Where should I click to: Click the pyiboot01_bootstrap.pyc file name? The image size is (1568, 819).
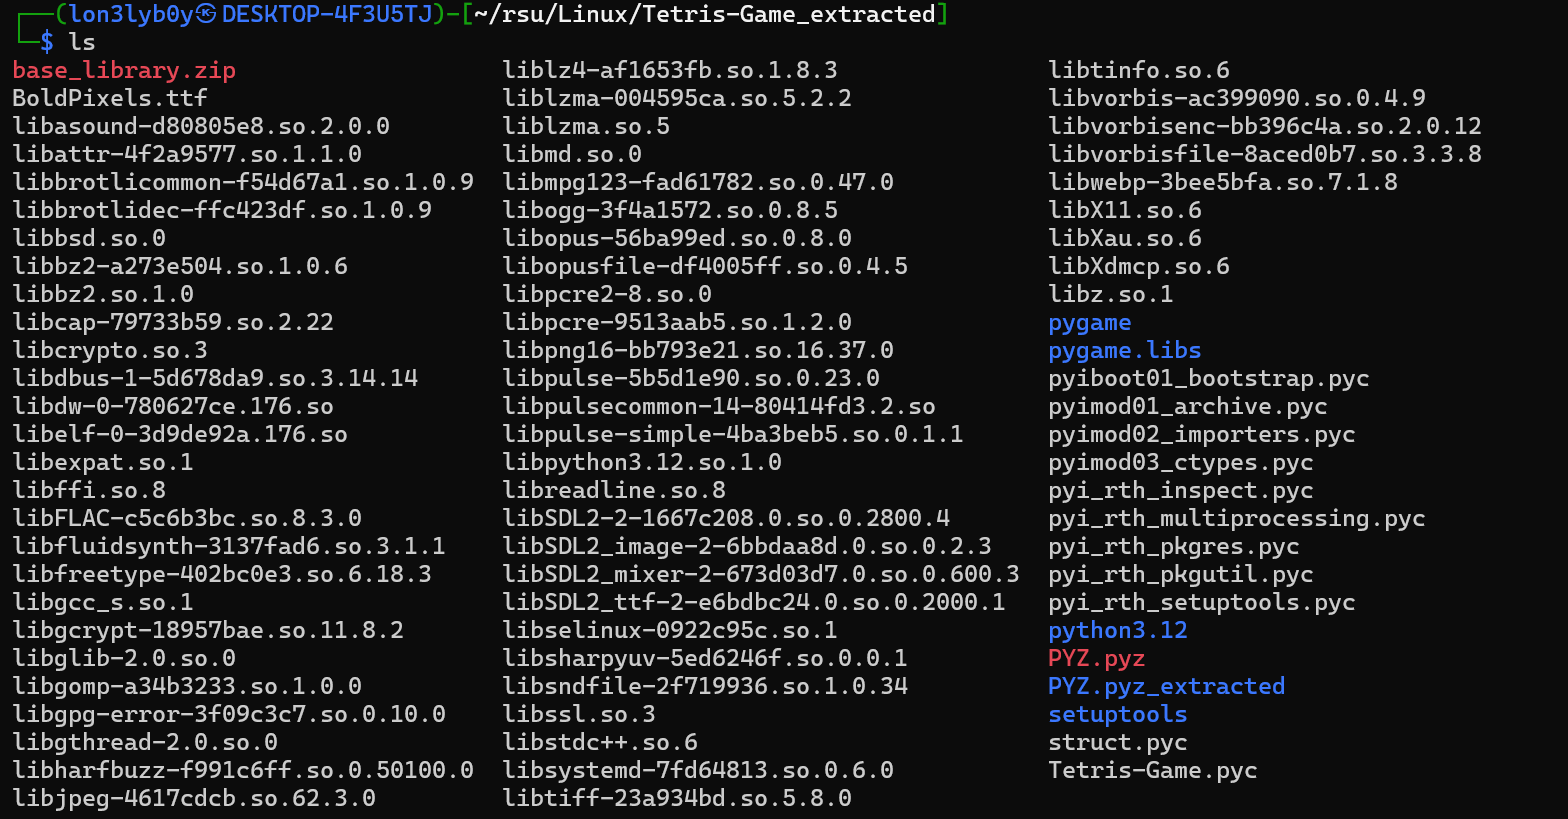(x=1208, y=379)
